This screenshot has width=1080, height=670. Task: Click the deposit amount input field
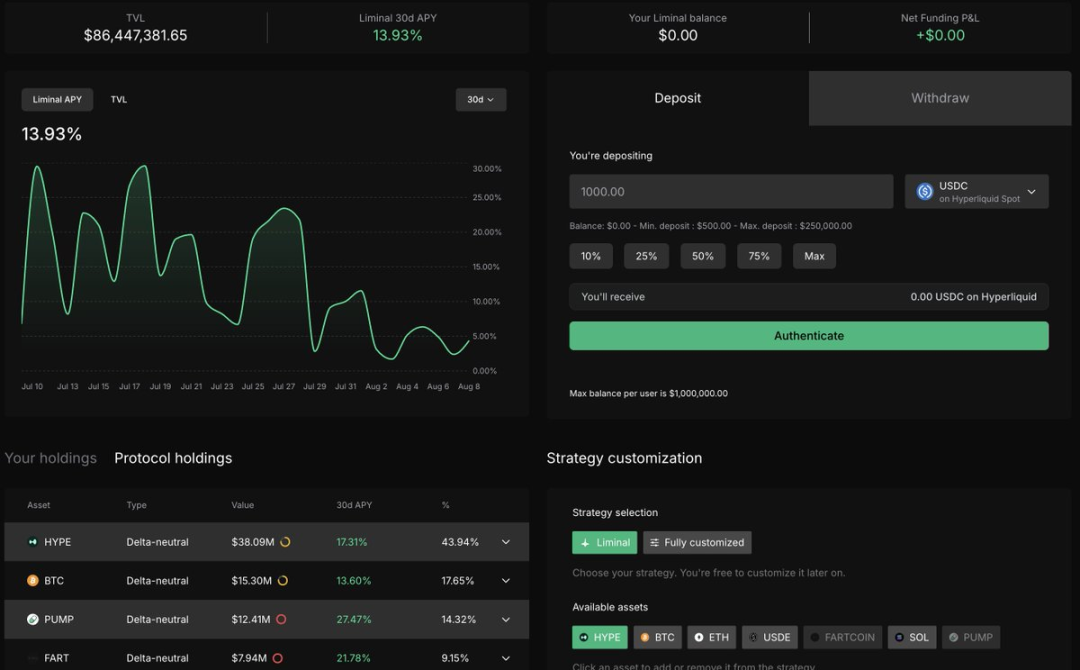pyautogui.click(x=731, y=191)
